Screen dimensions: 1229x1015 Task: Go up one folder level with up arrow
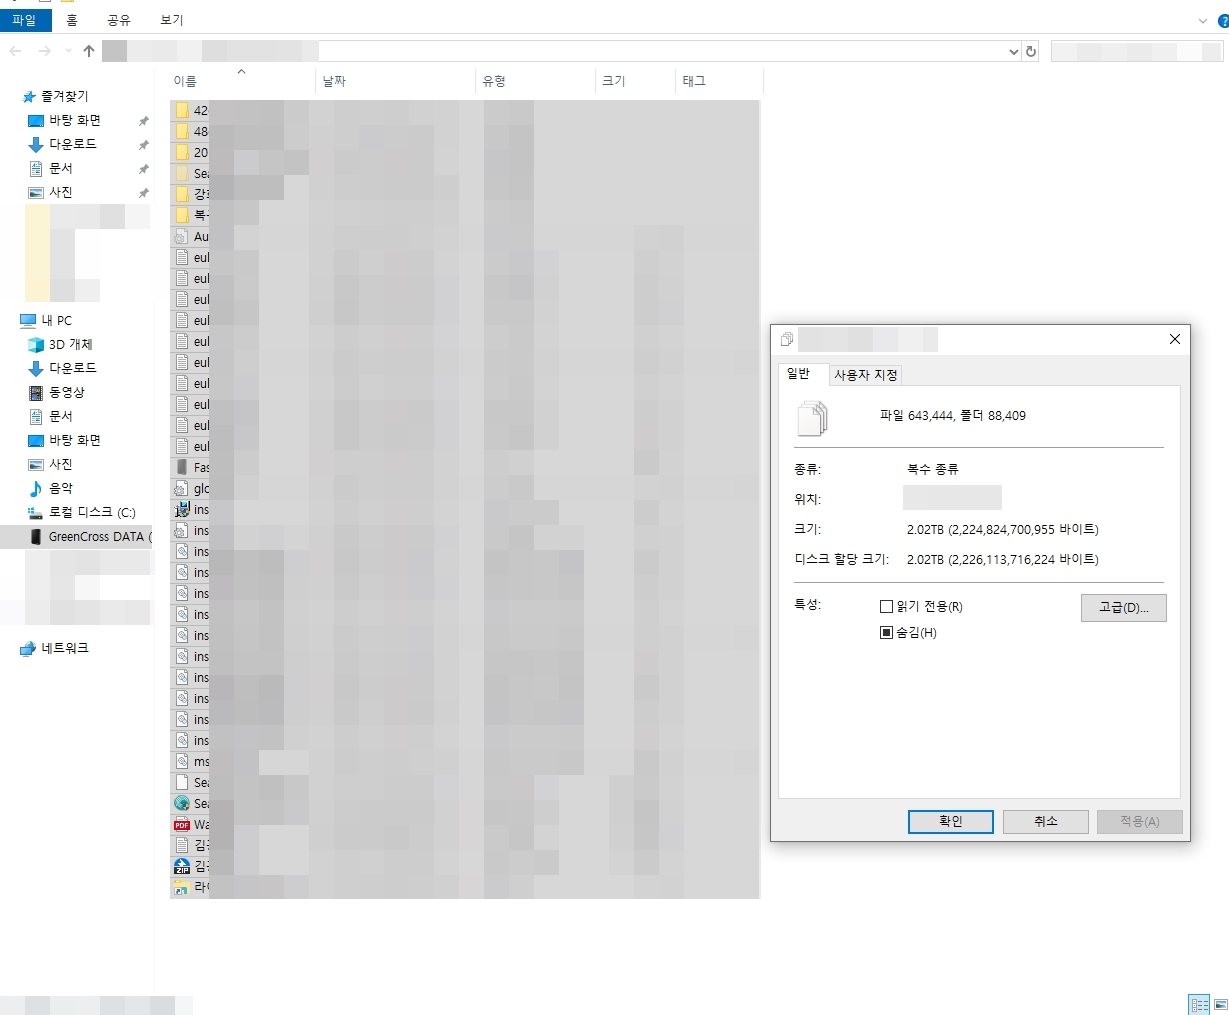tap(89, 51)
